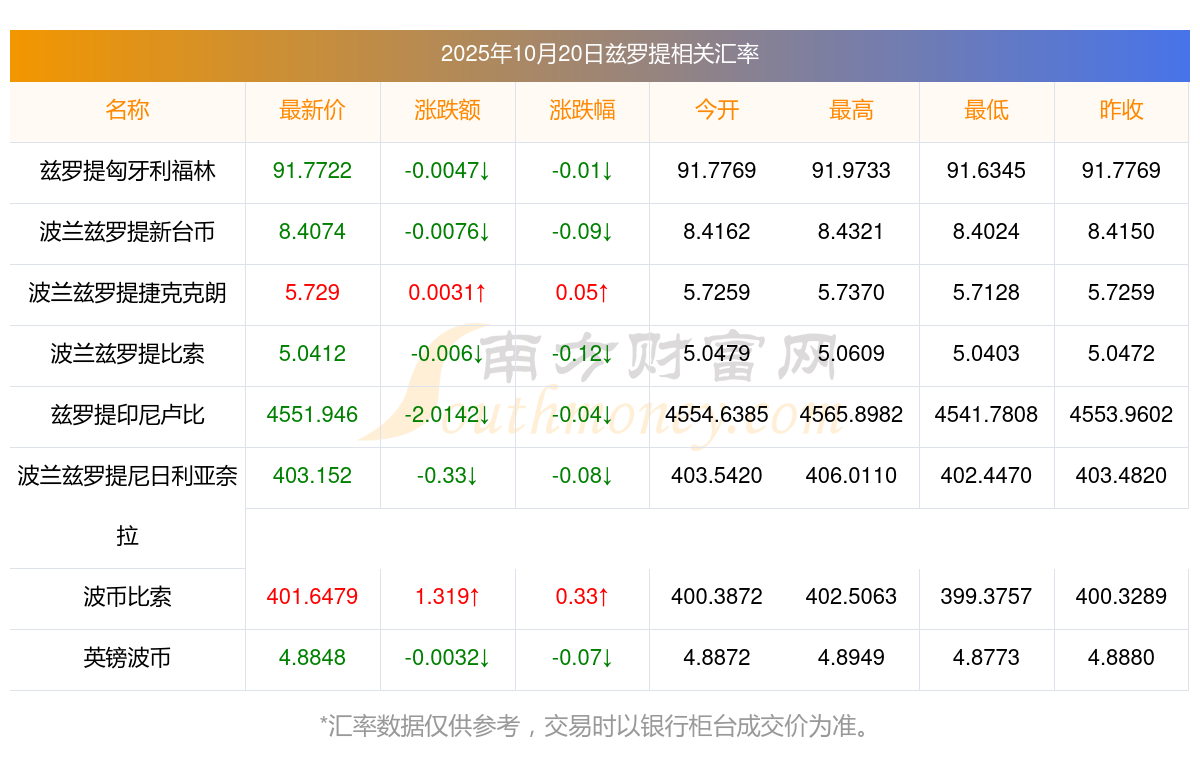The width and height of the screenshot is (1200, 757).
Task: Click the 2025年10月20日兹罗提相关汇率 title banner
Action: pyautogui.click(x=599, y=54)
